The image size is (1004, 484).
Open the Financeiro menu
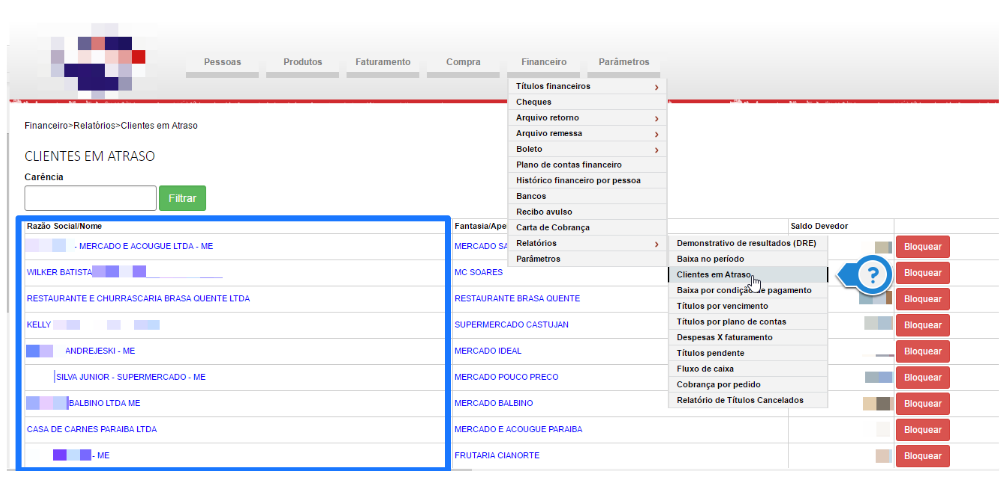543,62
